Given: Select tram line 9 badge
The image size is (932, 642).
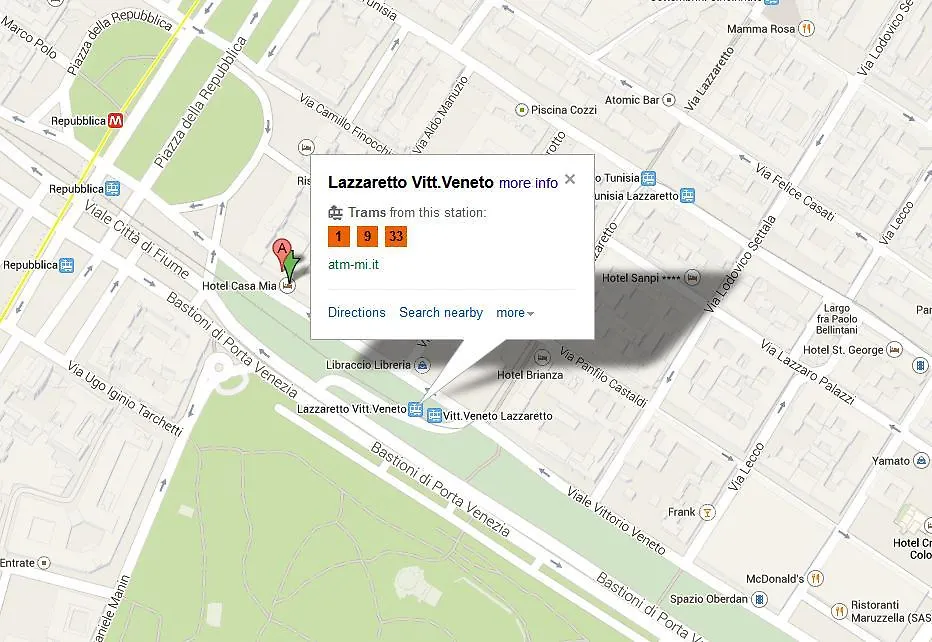Looking at the screenshot, I should tap(367, 237).
